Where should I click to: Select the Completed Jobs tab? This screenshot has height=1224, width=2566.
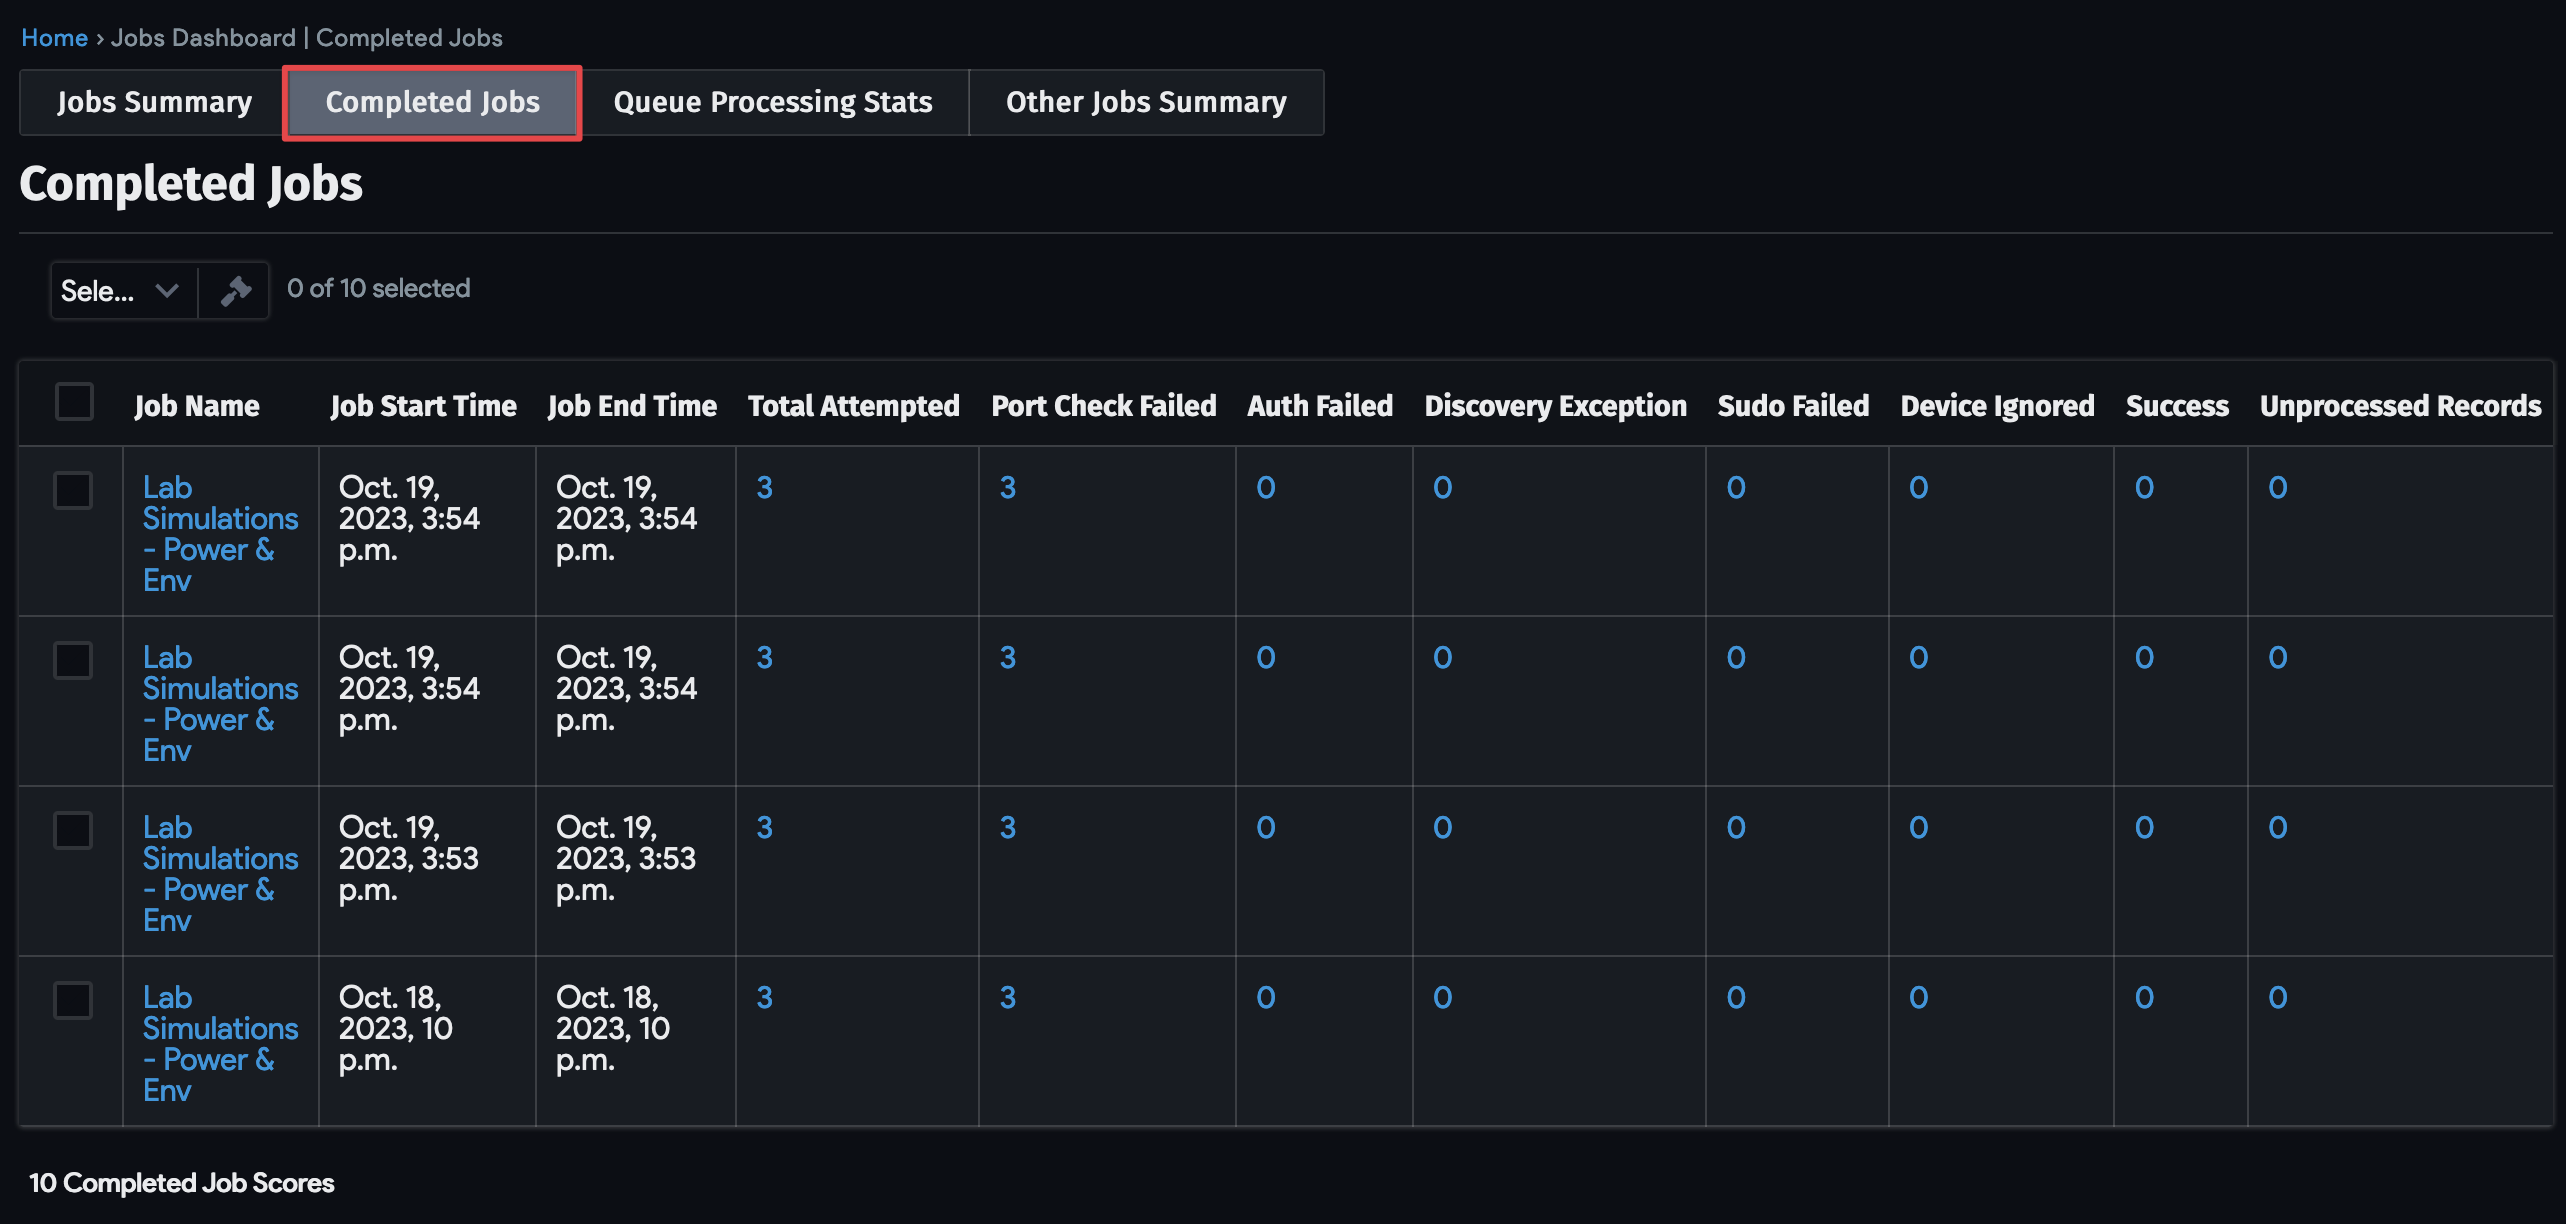point(432,102)
